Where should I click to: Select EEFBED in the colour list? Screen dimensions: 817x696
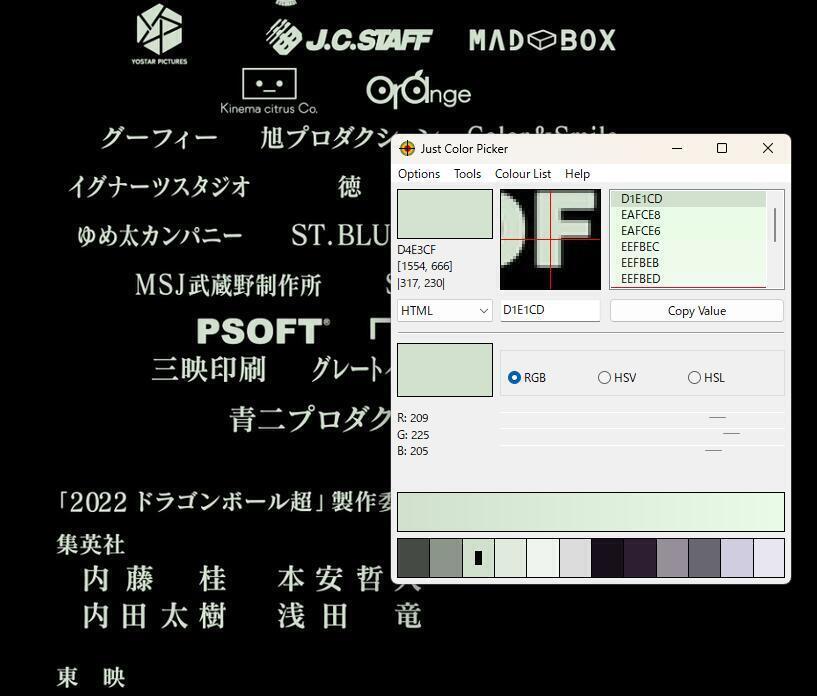[x=688, y=279]
